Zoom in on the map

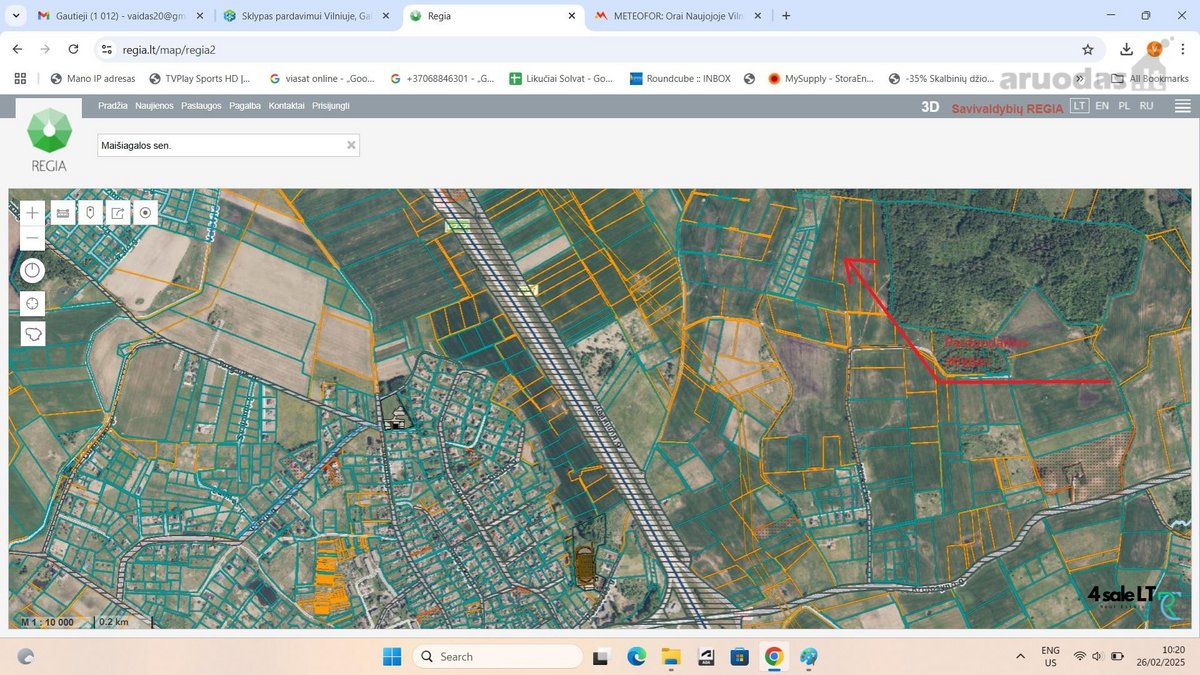33,213
